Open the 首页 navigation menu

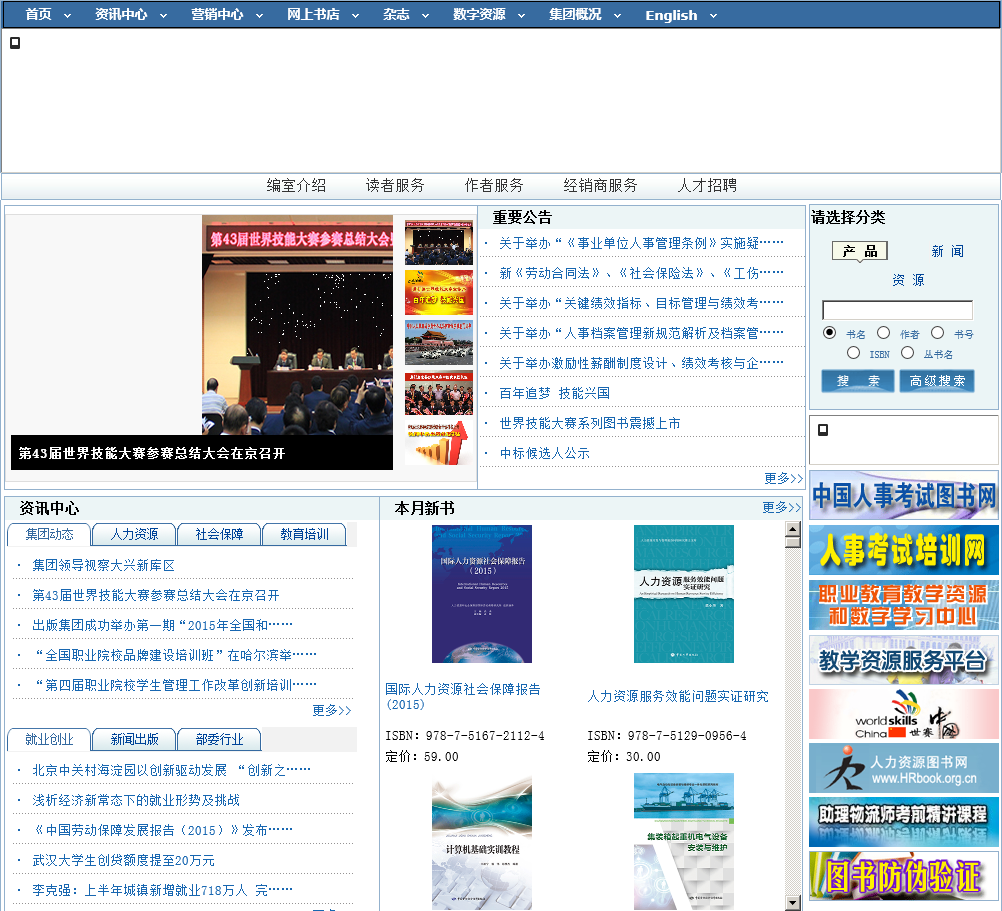38,14
